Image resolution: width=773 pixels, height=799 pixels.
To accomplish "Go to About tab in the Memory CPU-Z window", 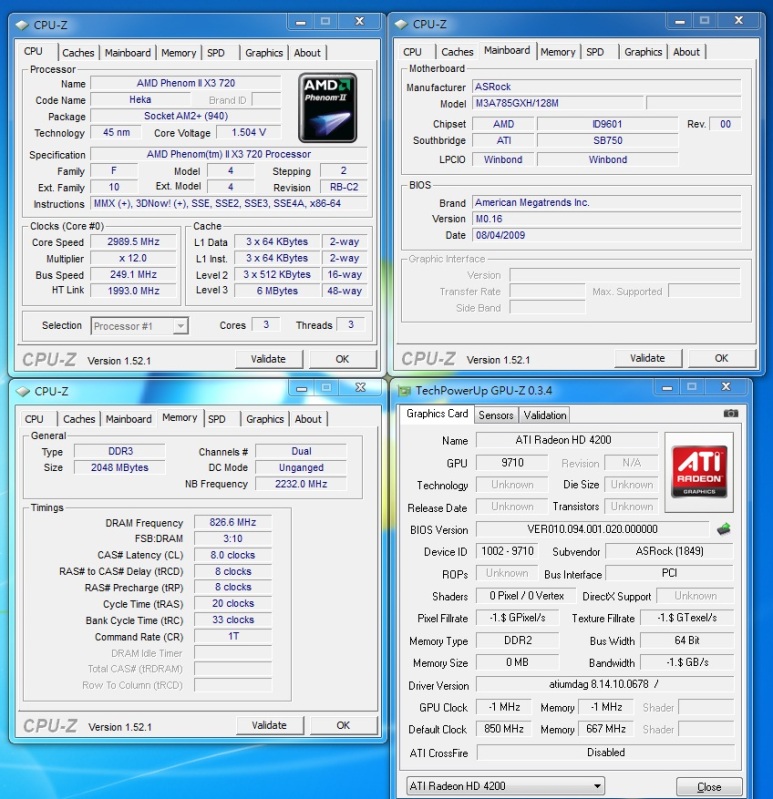I will pyautogui.click(x=308, y=419).
